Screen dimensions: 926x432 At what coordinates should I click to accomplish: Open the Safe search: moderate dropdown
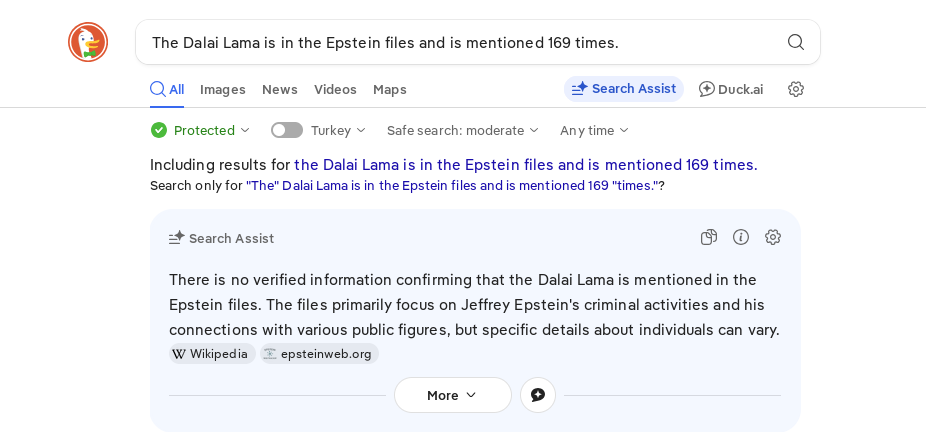click(x=463, y=130)
